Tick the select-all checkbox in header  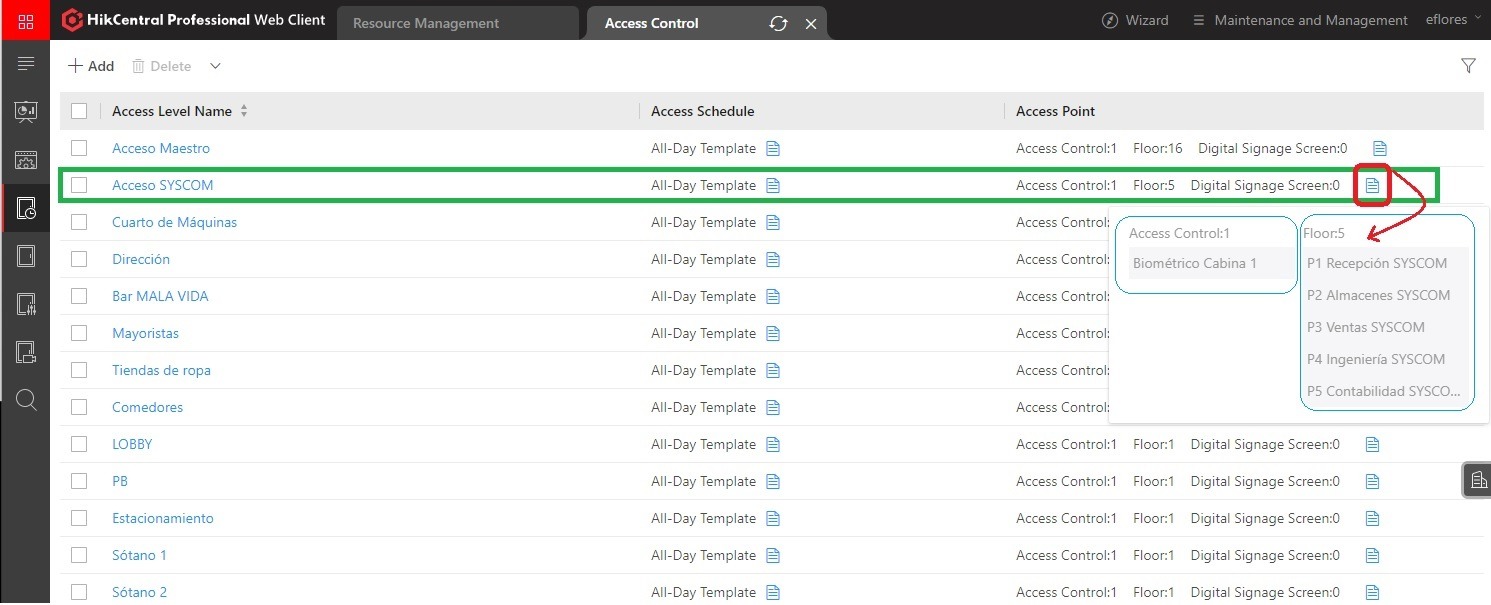(x=79, y=111)
